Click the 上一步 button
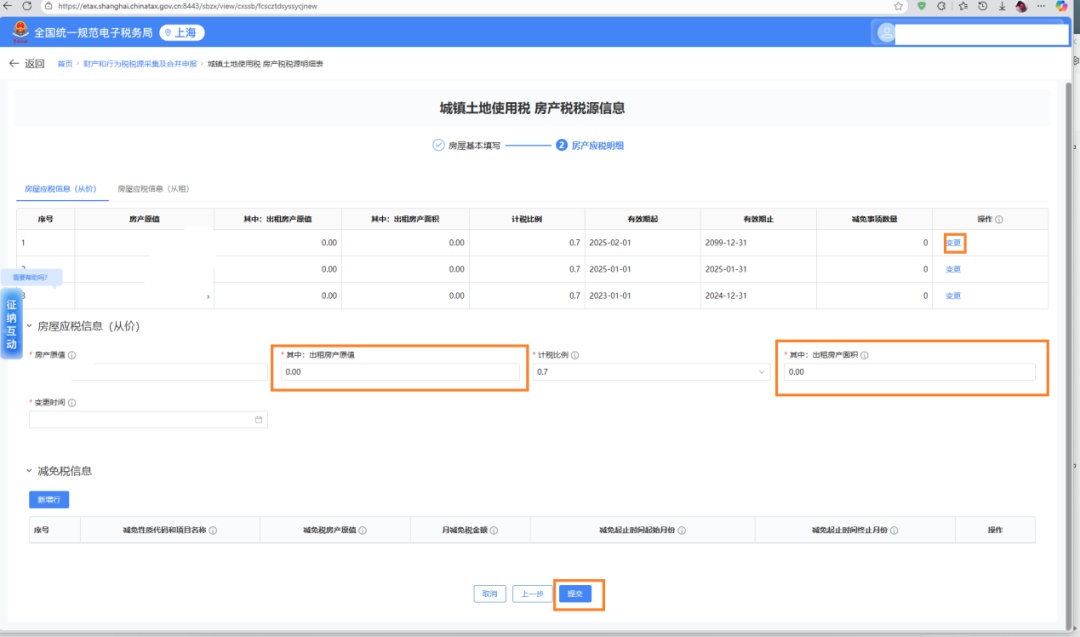This screenshot has height=637, width=1080. (x=533, y=594)
